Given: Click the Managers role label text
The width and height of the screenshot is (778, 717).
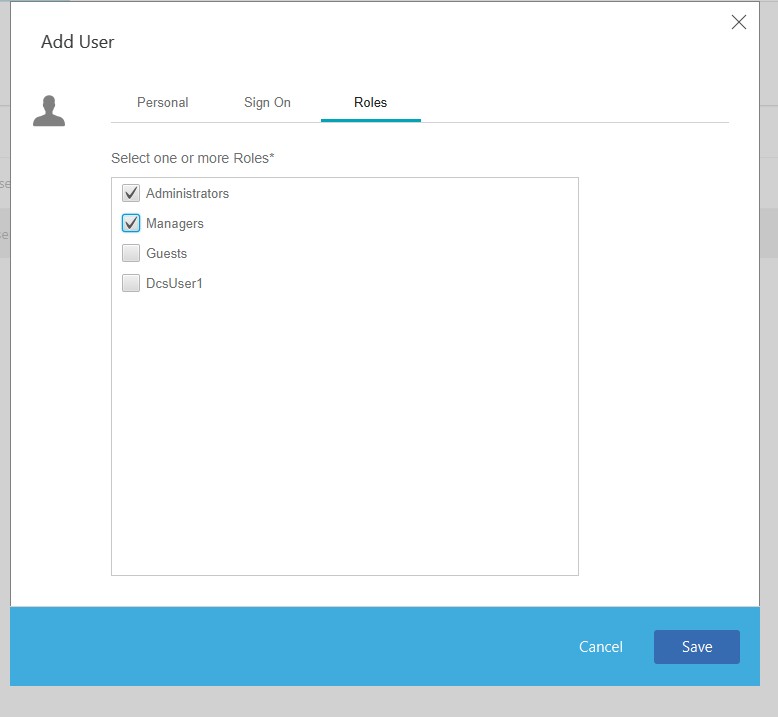Looking at the screenshot, I should (x=175, y=223).
